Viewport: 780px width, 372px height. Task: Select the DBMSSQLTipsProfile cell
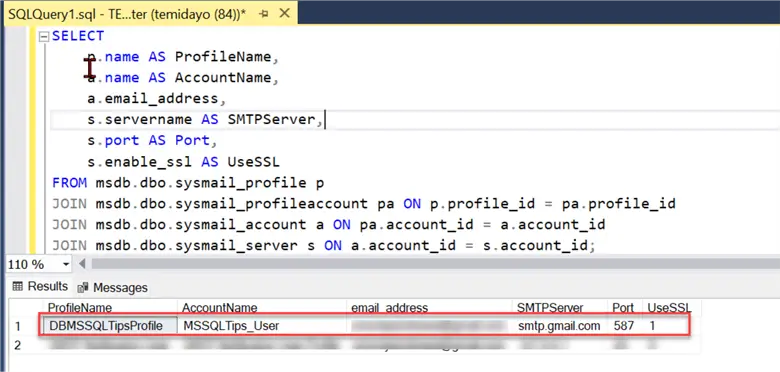pyautogui.click(x=110, y=326)
